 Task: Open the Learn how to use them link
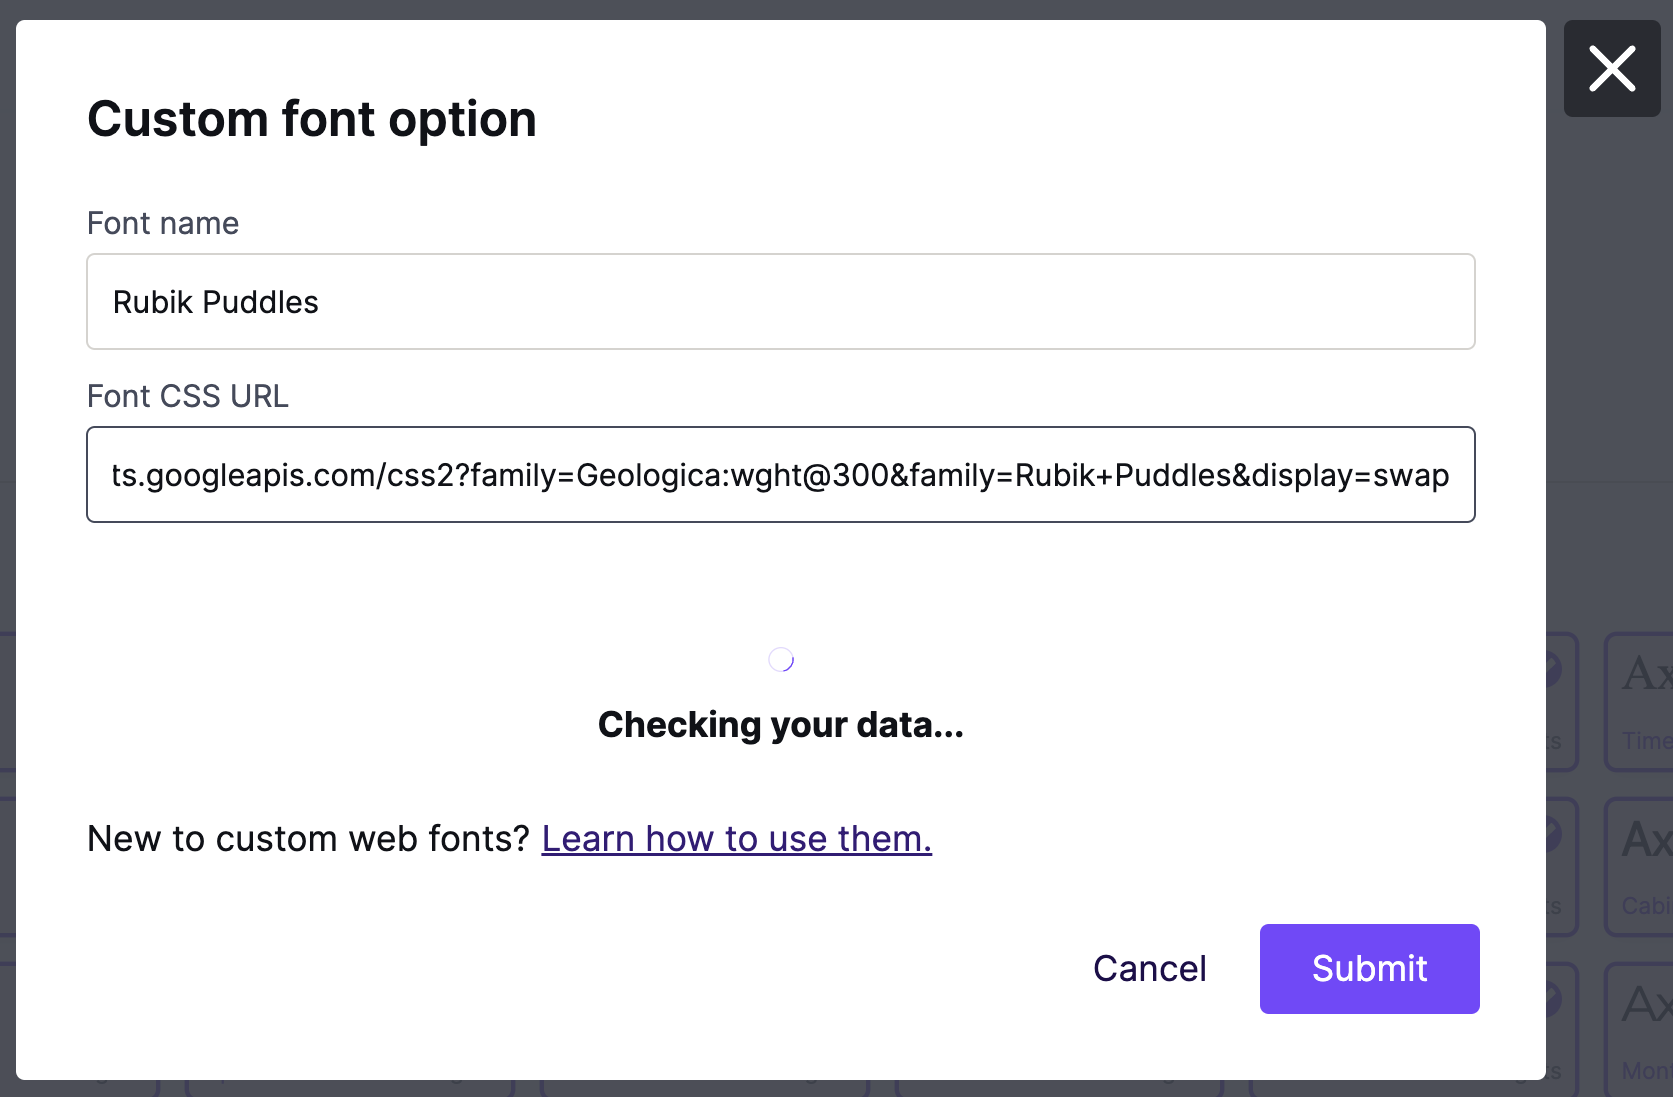pyautogui.click(x=736, y=838)
